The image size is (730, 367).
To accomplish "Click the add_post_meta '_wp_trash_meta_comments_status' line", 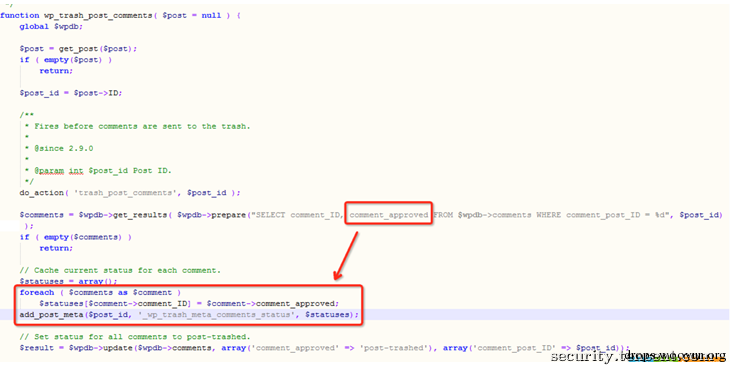I will coord(189,315).
